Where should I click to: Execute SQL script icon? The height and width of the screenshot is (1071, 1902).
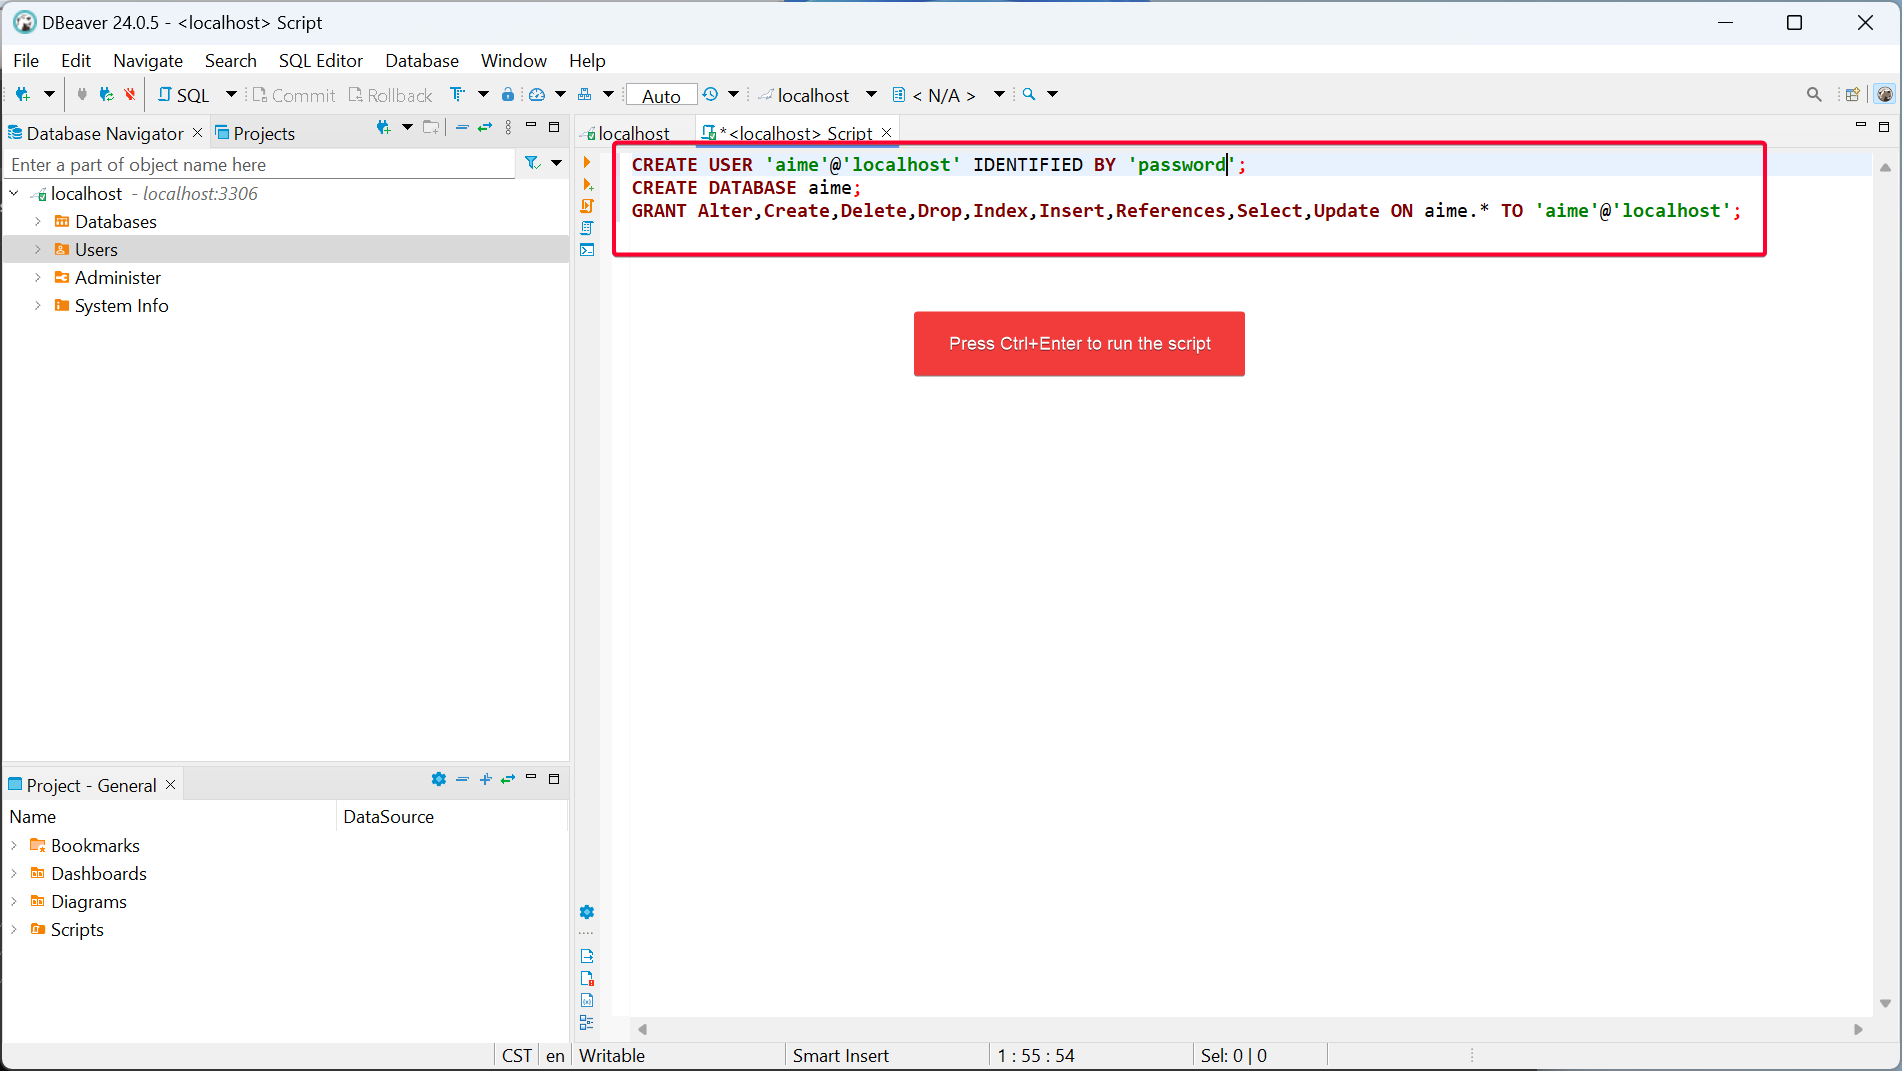coord(587,206)
